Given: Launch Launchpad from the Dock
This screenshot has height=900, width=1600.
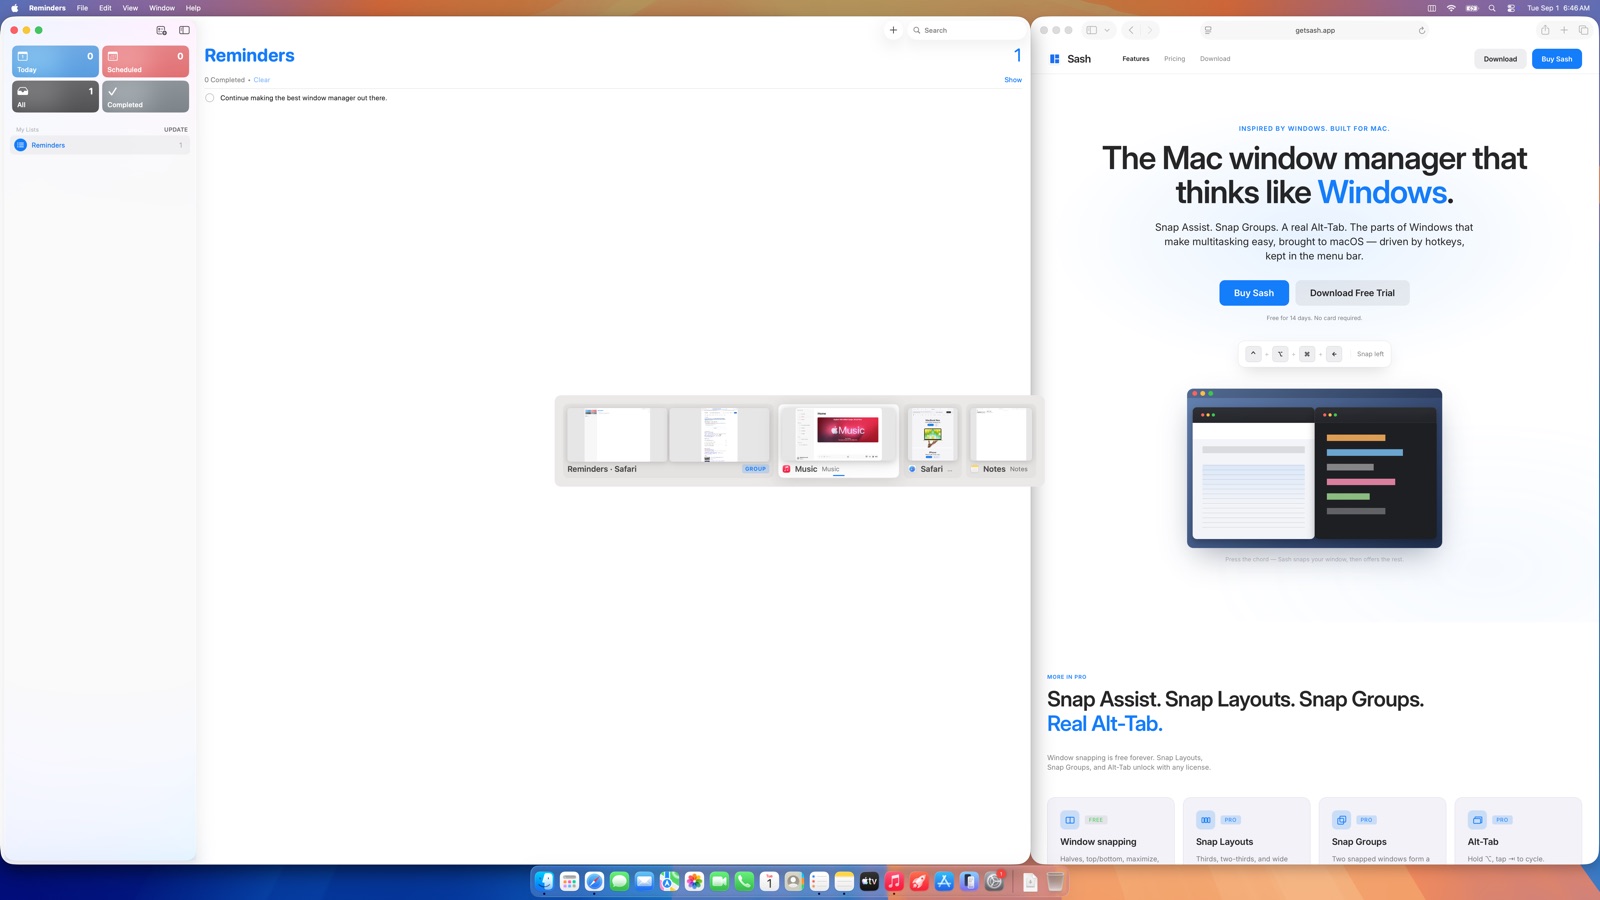Looking at the screenshot, I should pyautogui.click(x=569, y=881).
